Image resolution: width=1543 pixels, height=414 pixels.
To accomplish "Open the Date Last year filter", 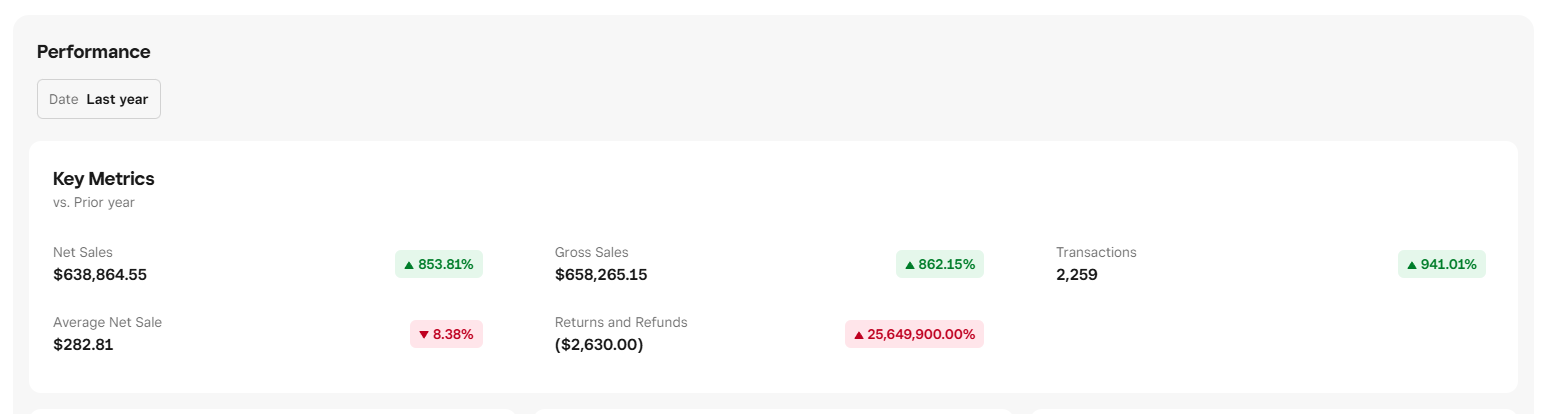I will (99, 99).
